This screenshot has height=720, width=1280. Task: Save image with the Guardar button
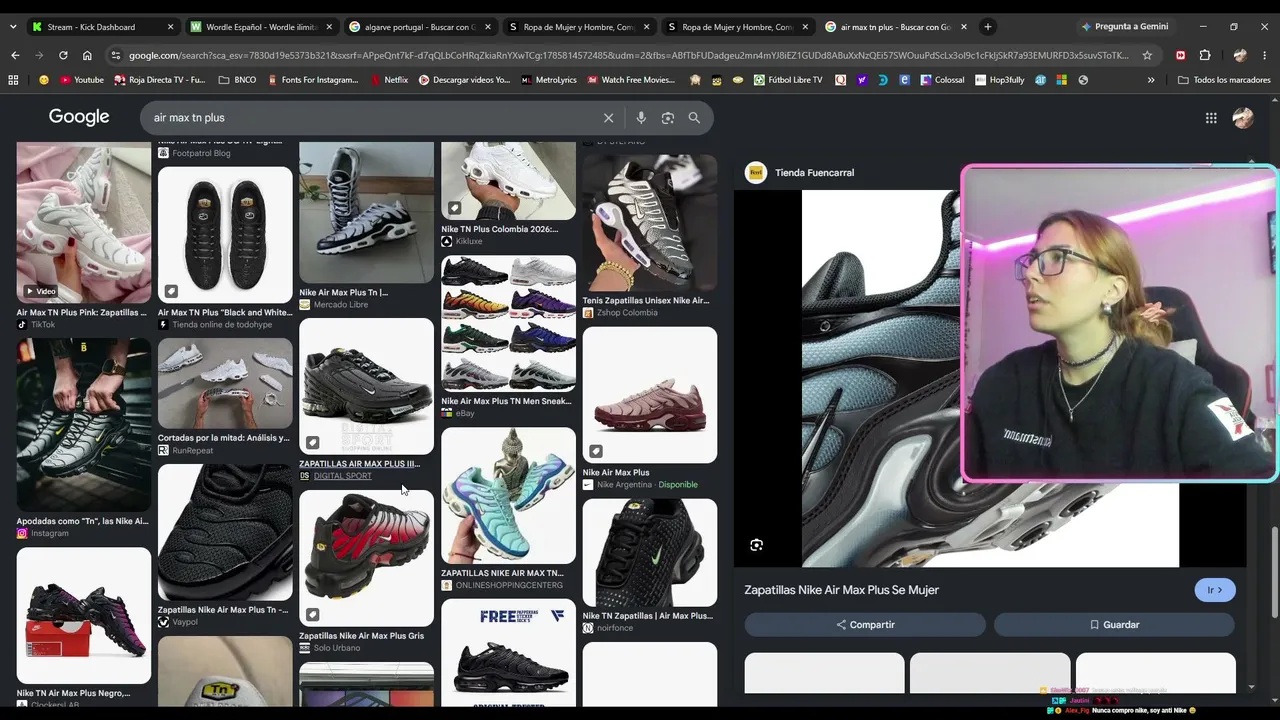tap(1114, 625)
